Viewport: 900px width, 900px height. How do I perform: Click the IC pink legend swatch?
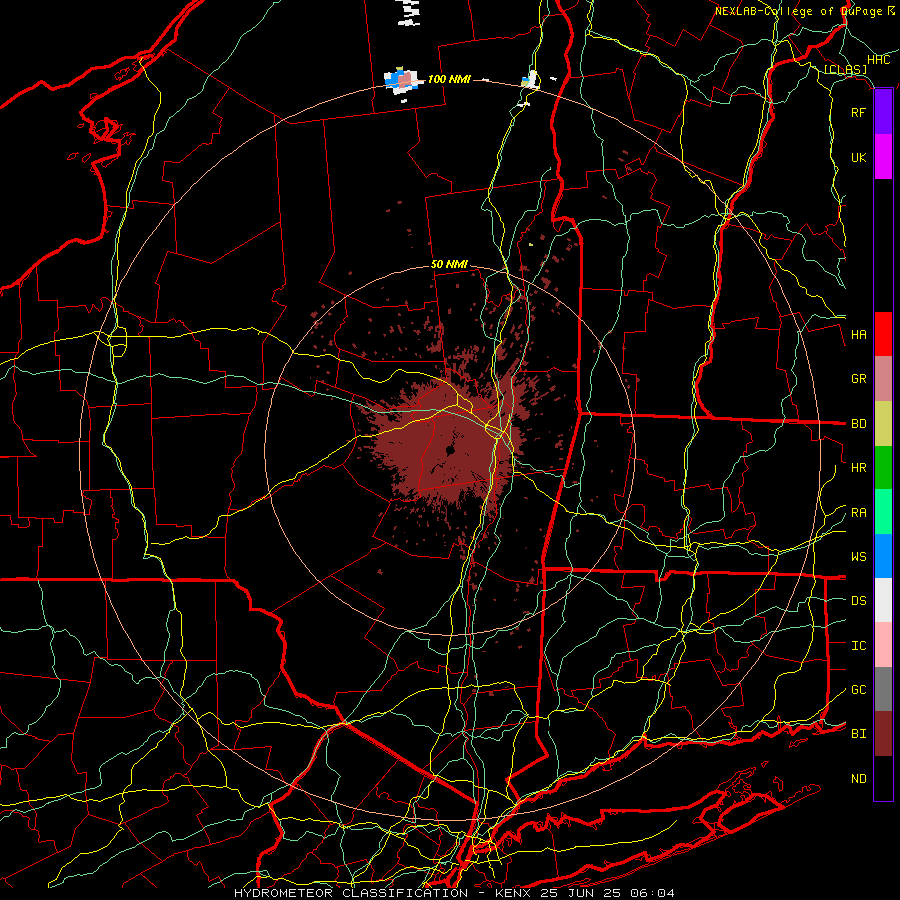click(x=883, y=645)
